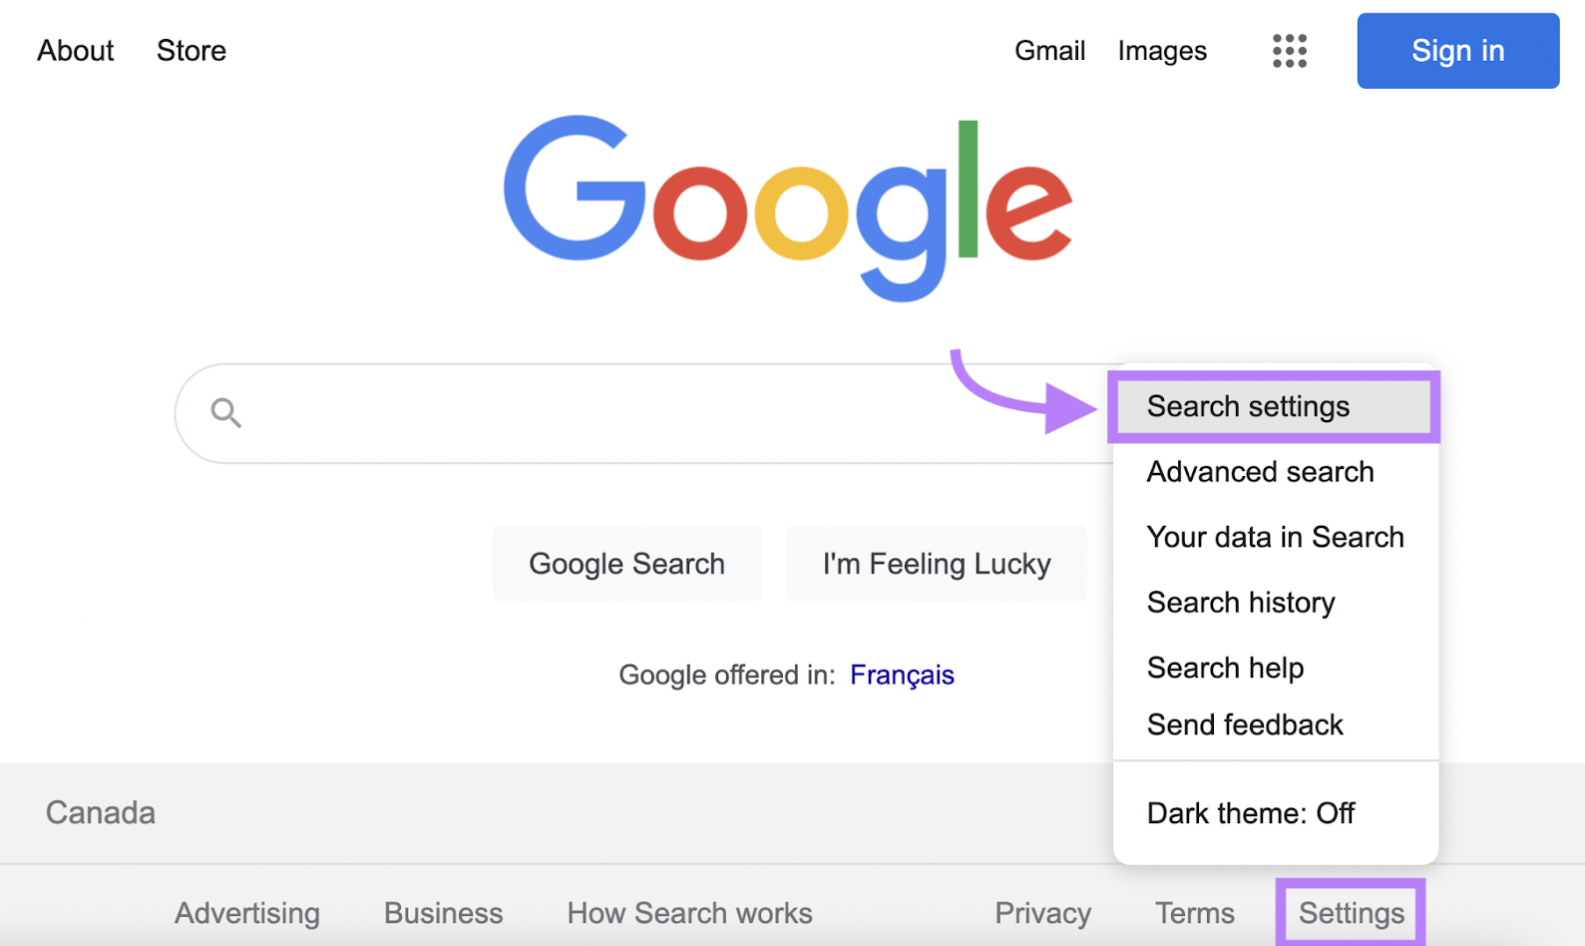Open the Google apps grid icon
Viewport: 1585px width, 946px height.
click(1289, 51)
